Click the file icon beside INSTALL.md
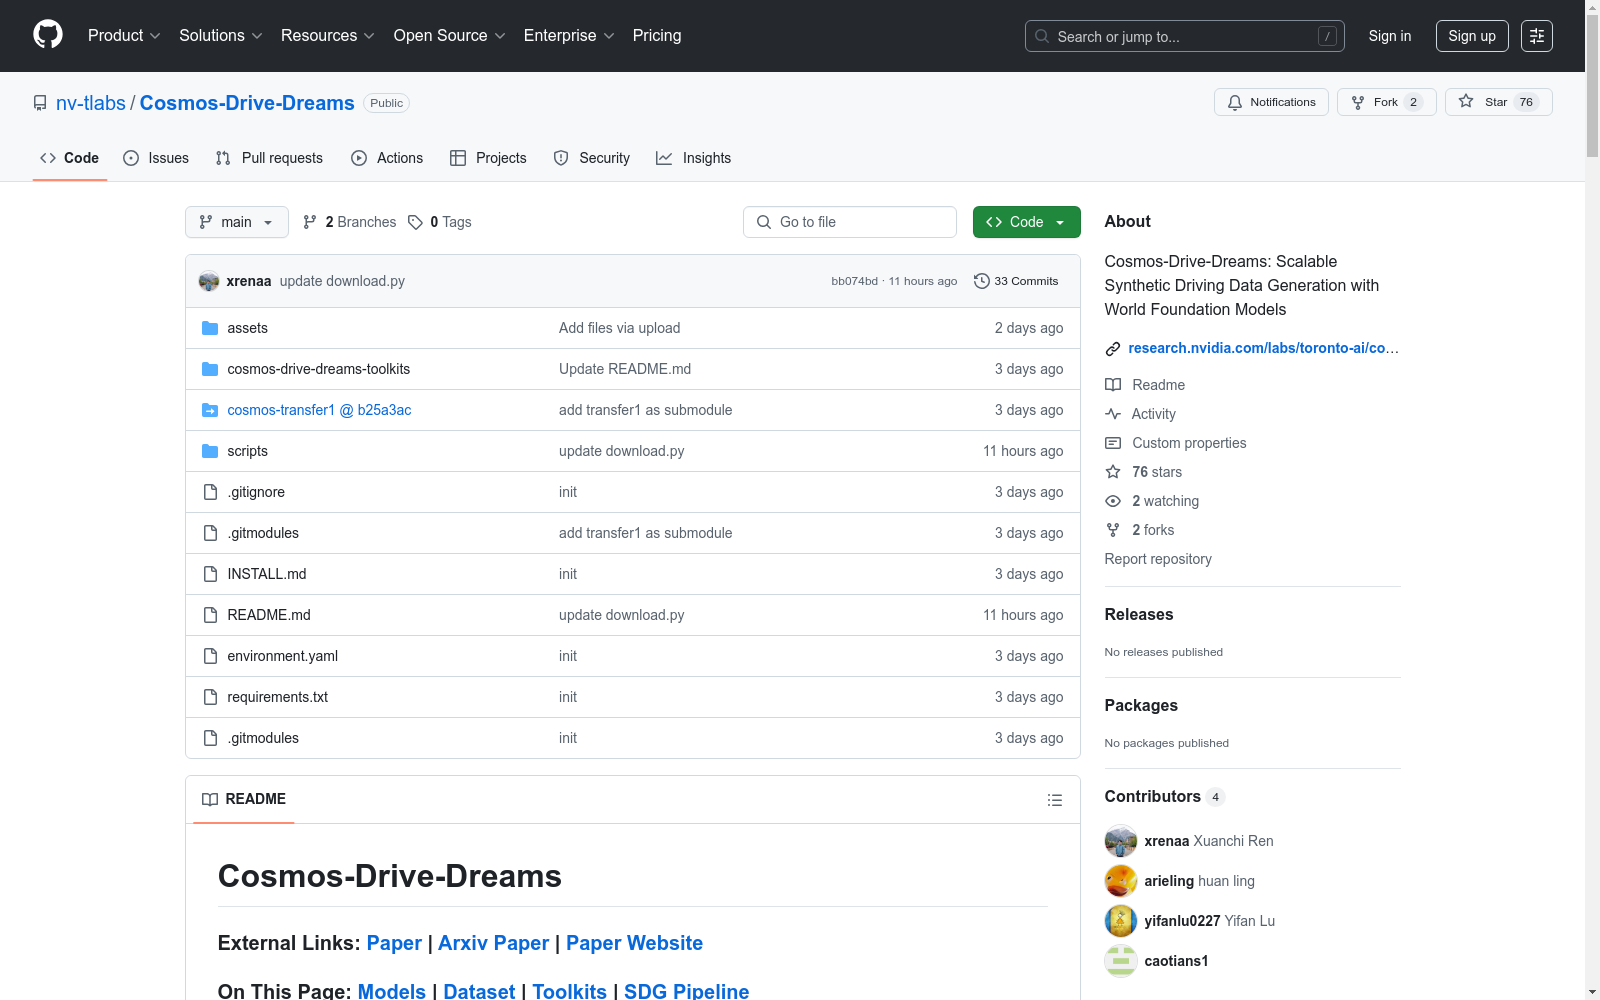This screenshot has width=1600, height=1000. click(210, 574)
